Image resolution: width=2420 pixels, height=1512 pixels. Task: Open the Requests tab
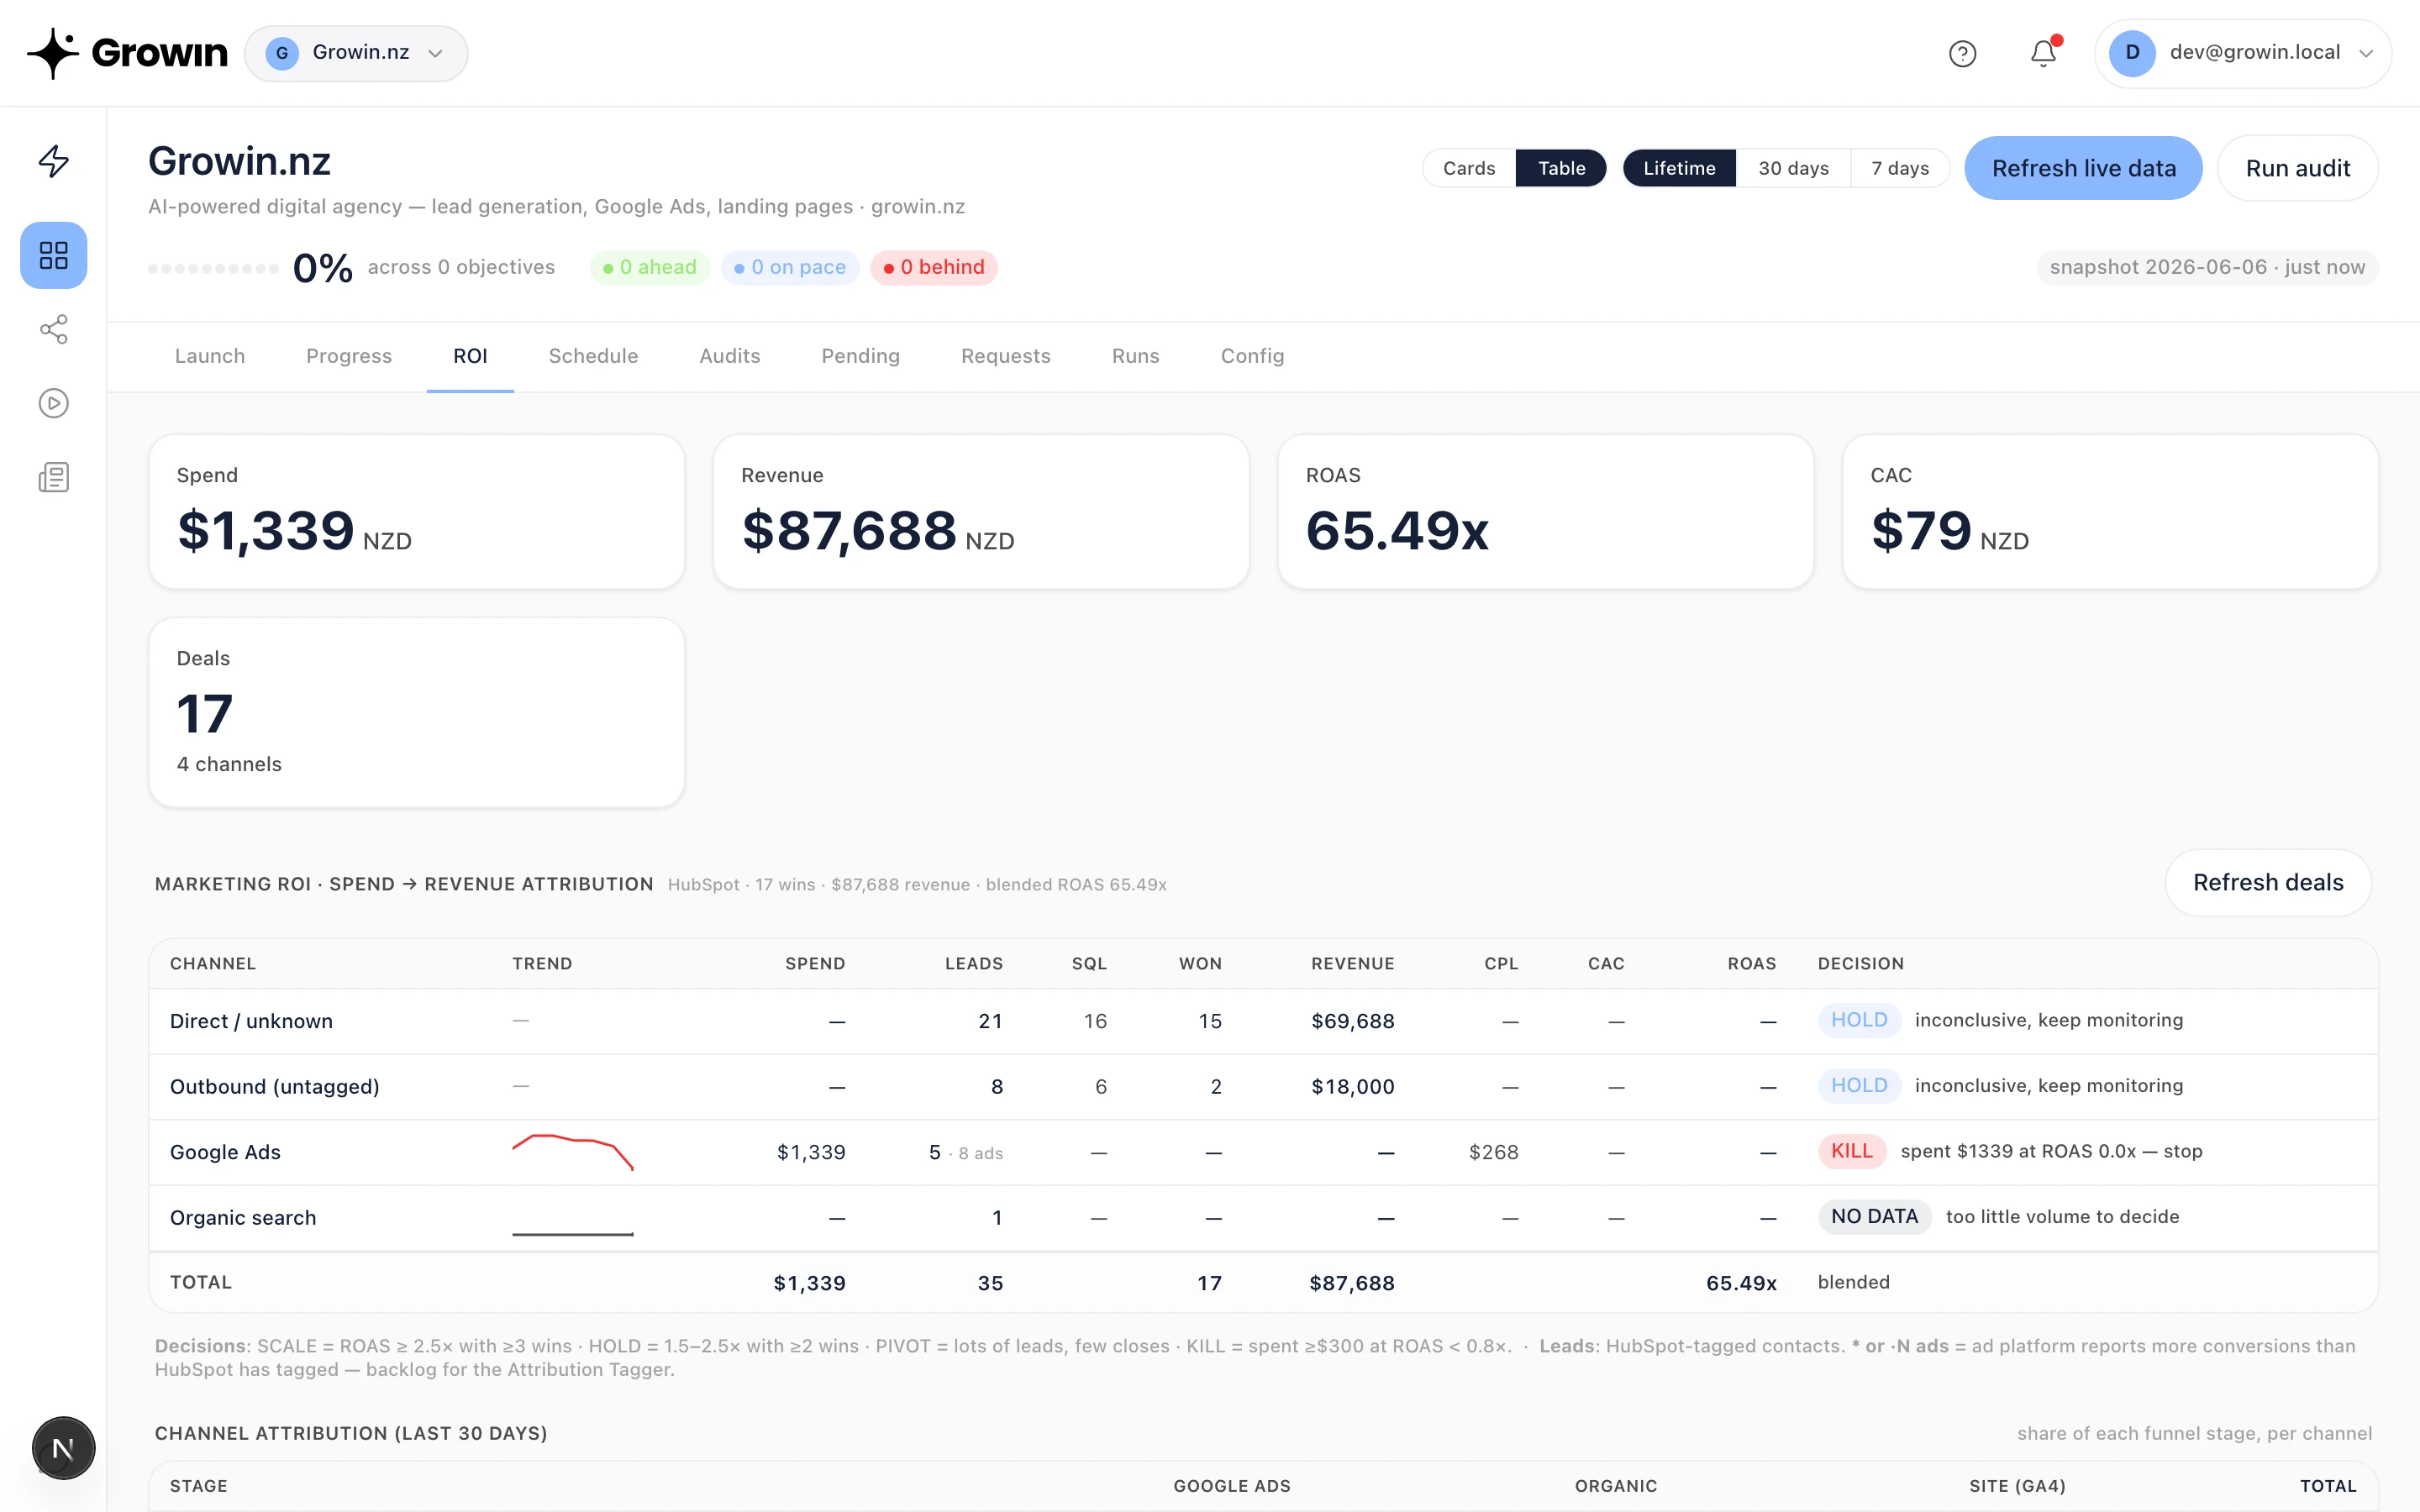point(1006,356)
